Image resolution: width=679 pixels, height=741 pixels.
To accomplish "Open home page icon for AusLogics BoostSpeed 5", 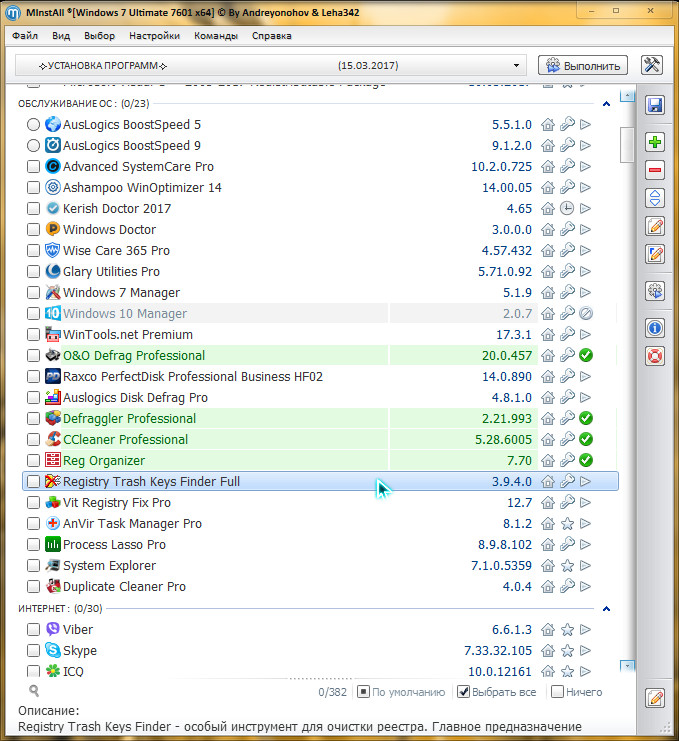I will coord(548,125).
